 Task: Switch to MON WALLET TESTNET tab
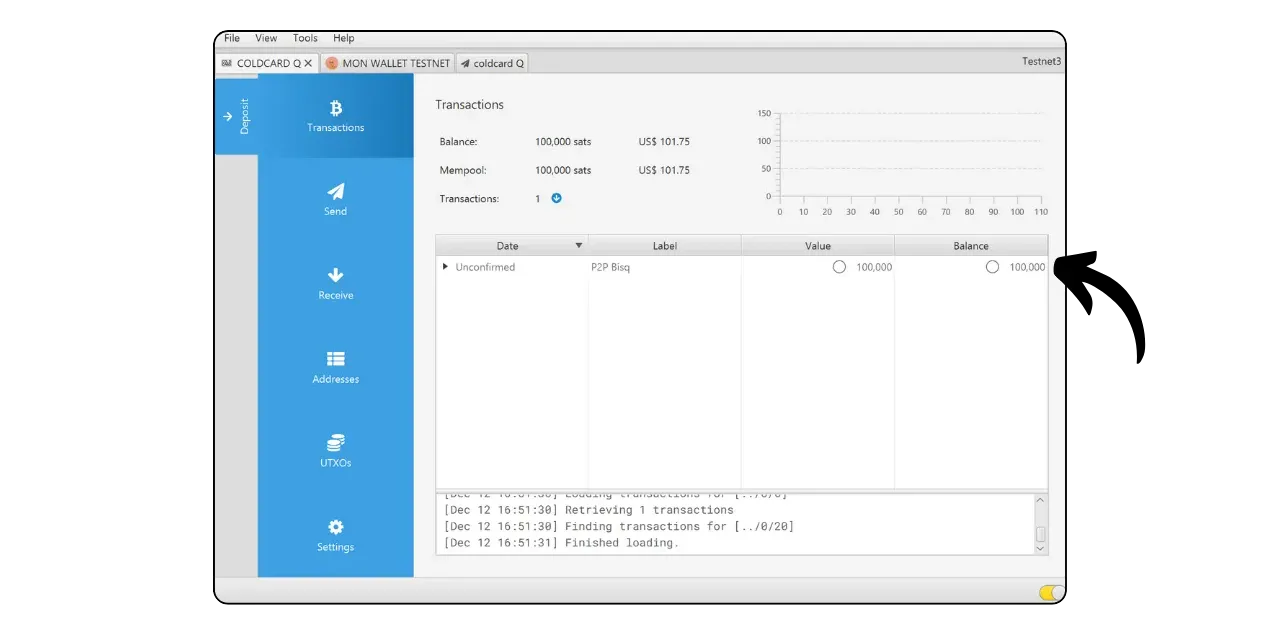(389, 63)
